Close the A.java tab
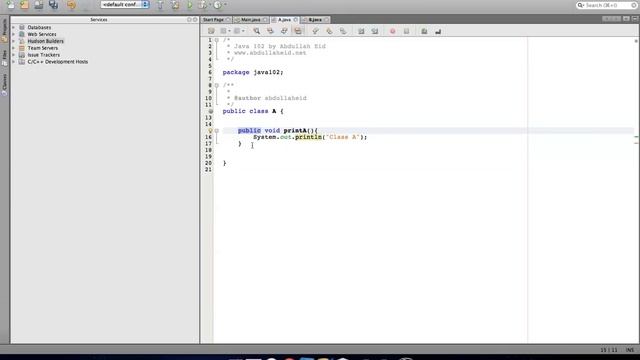The height and width of the screenshot is (360, 640). (296, 20)
